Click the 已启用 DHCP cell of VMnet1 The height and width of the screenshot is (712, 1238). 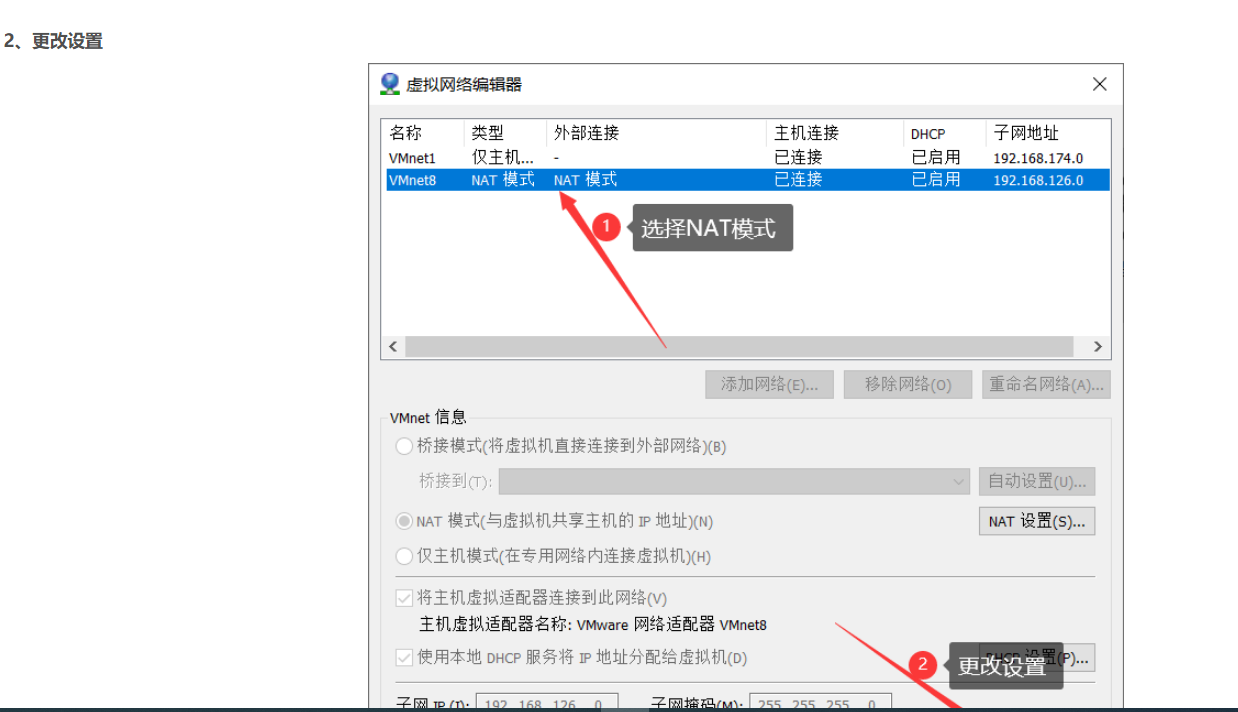click(936, 157)
